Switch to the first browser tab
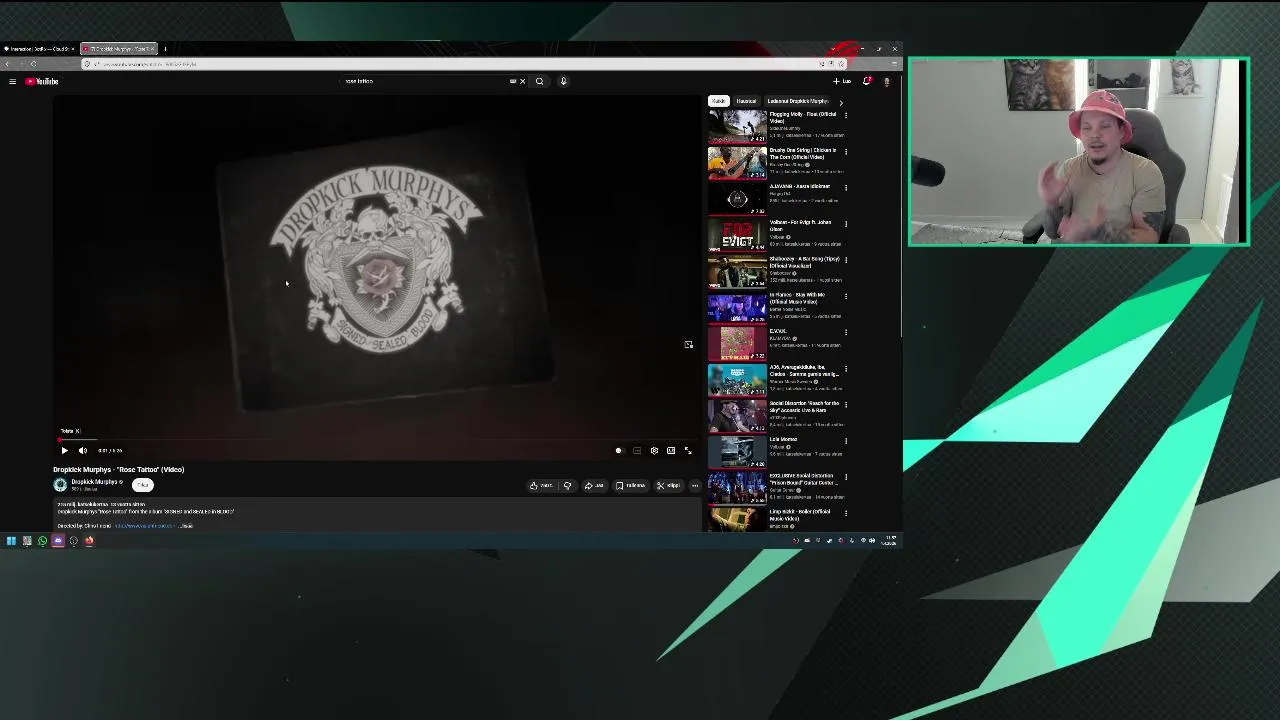This screenshot has width=1280, height=720. 38,49
